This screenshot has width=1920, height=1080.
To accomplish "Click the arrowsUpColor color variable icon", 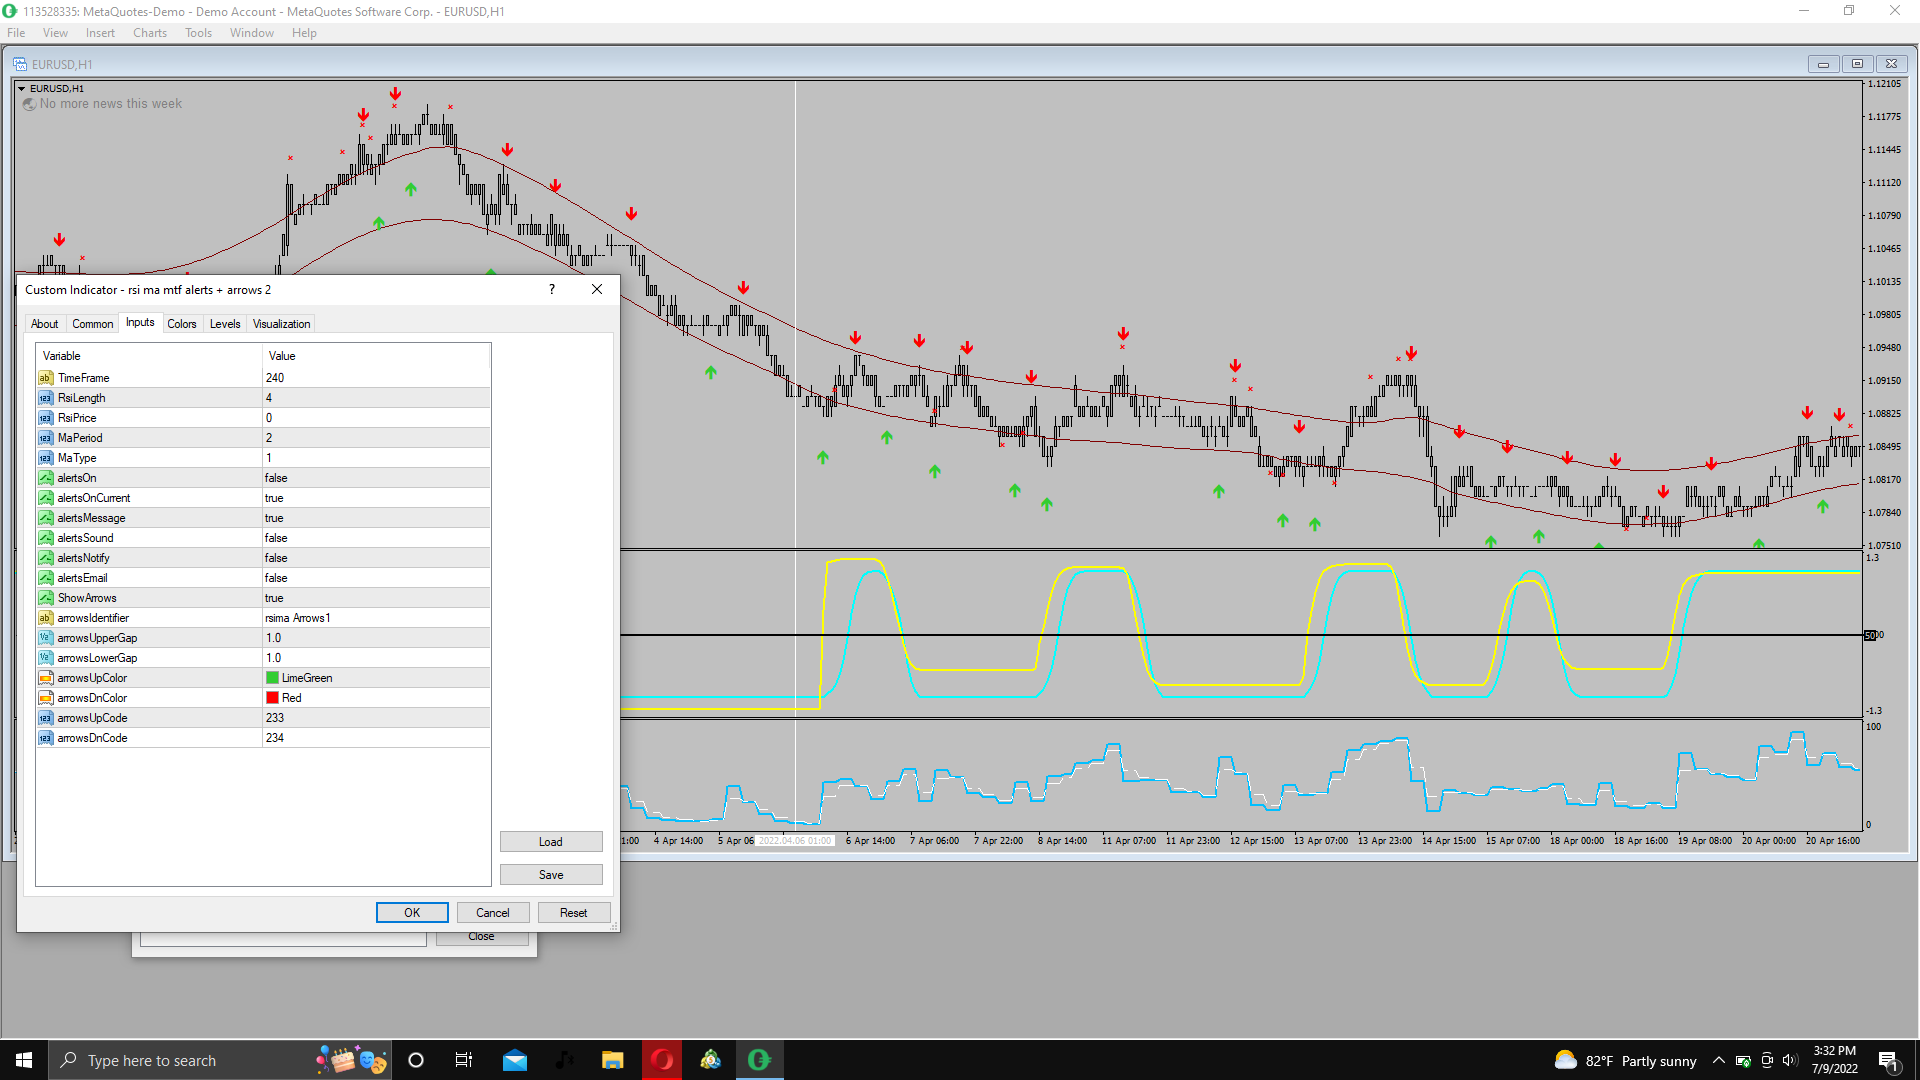I will pyautogui.click(x=45, y=678).
